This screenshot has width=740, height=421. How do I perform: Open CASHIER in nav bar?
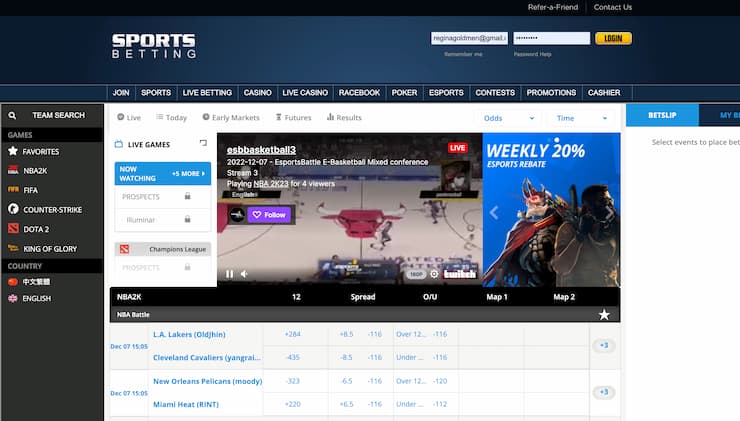pyautogui.click(x=604, y=93)
